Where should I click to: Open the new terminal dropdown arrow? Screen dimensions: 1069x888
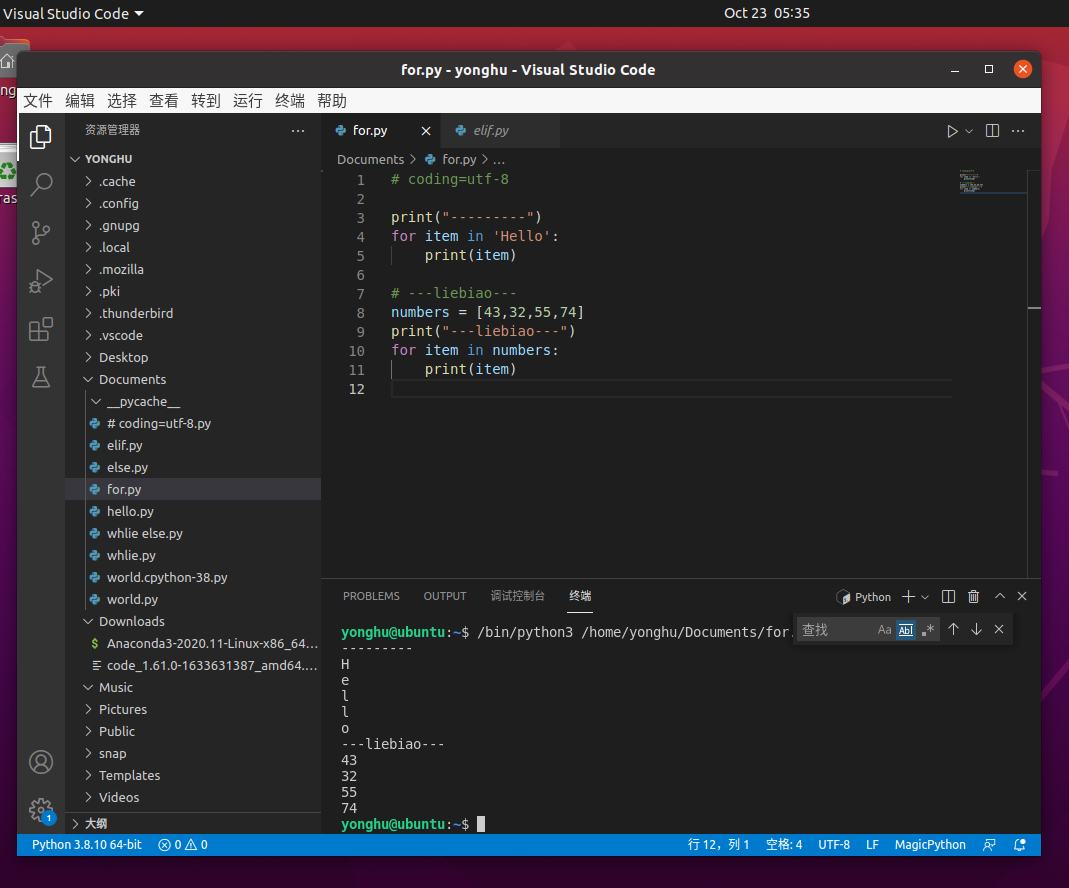tap(925, 597)
